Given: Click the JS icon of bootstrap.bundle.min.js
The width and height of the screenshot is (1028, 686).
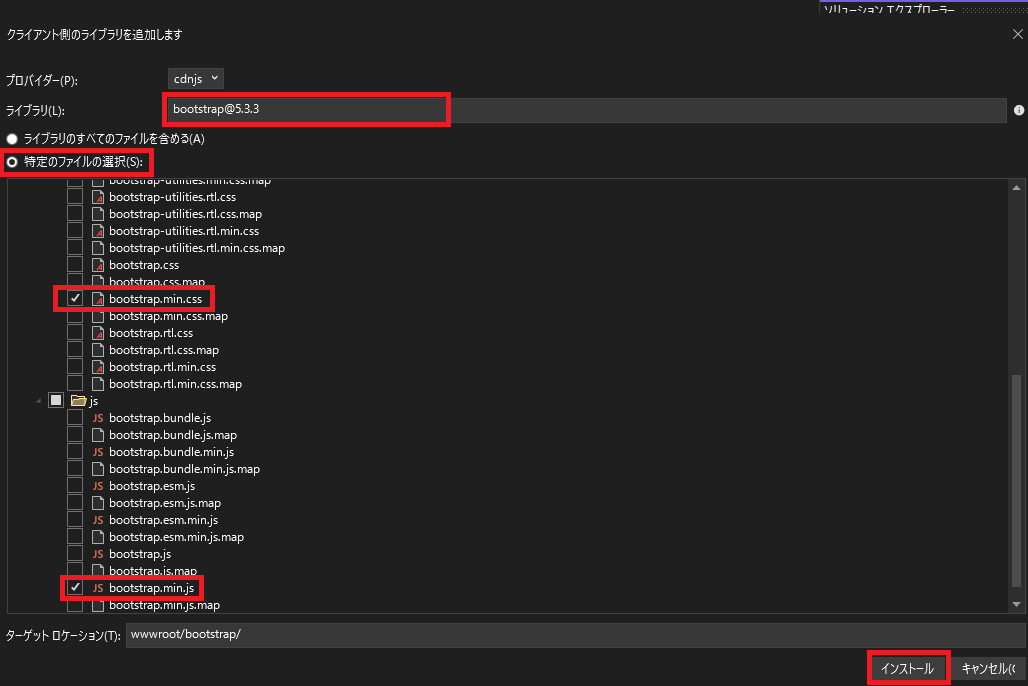Looking at the screenshot, I should 98,452.
